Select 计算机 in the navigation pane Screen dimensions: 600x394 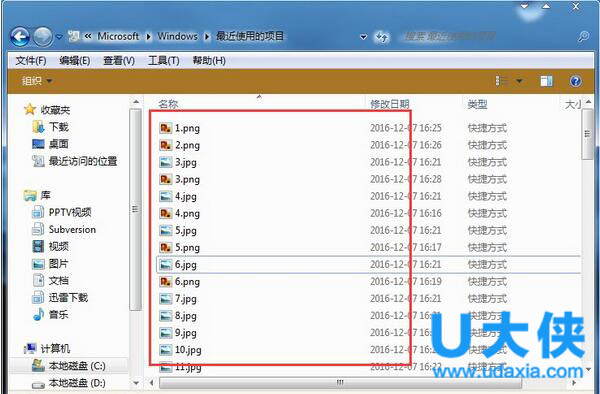[47, 348]
